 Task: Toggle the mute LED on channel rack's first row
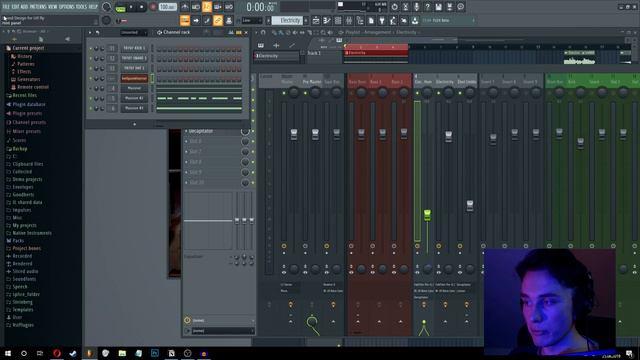91,48
